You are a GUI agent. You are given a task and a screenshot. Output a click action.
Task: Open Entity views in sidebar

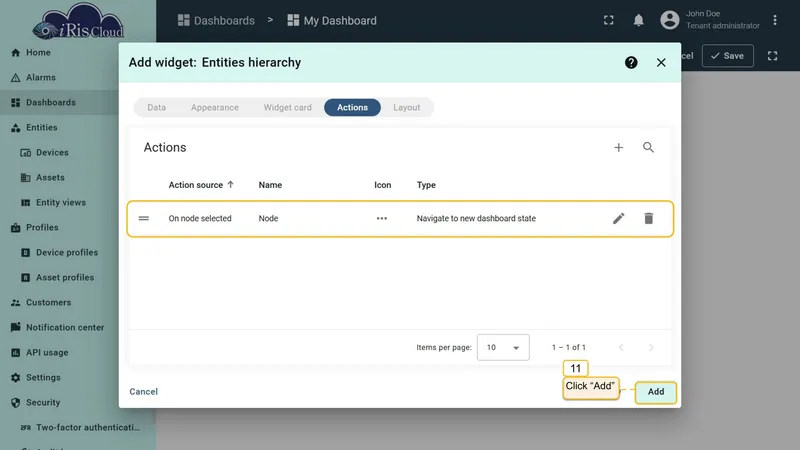tap(59, 203)
